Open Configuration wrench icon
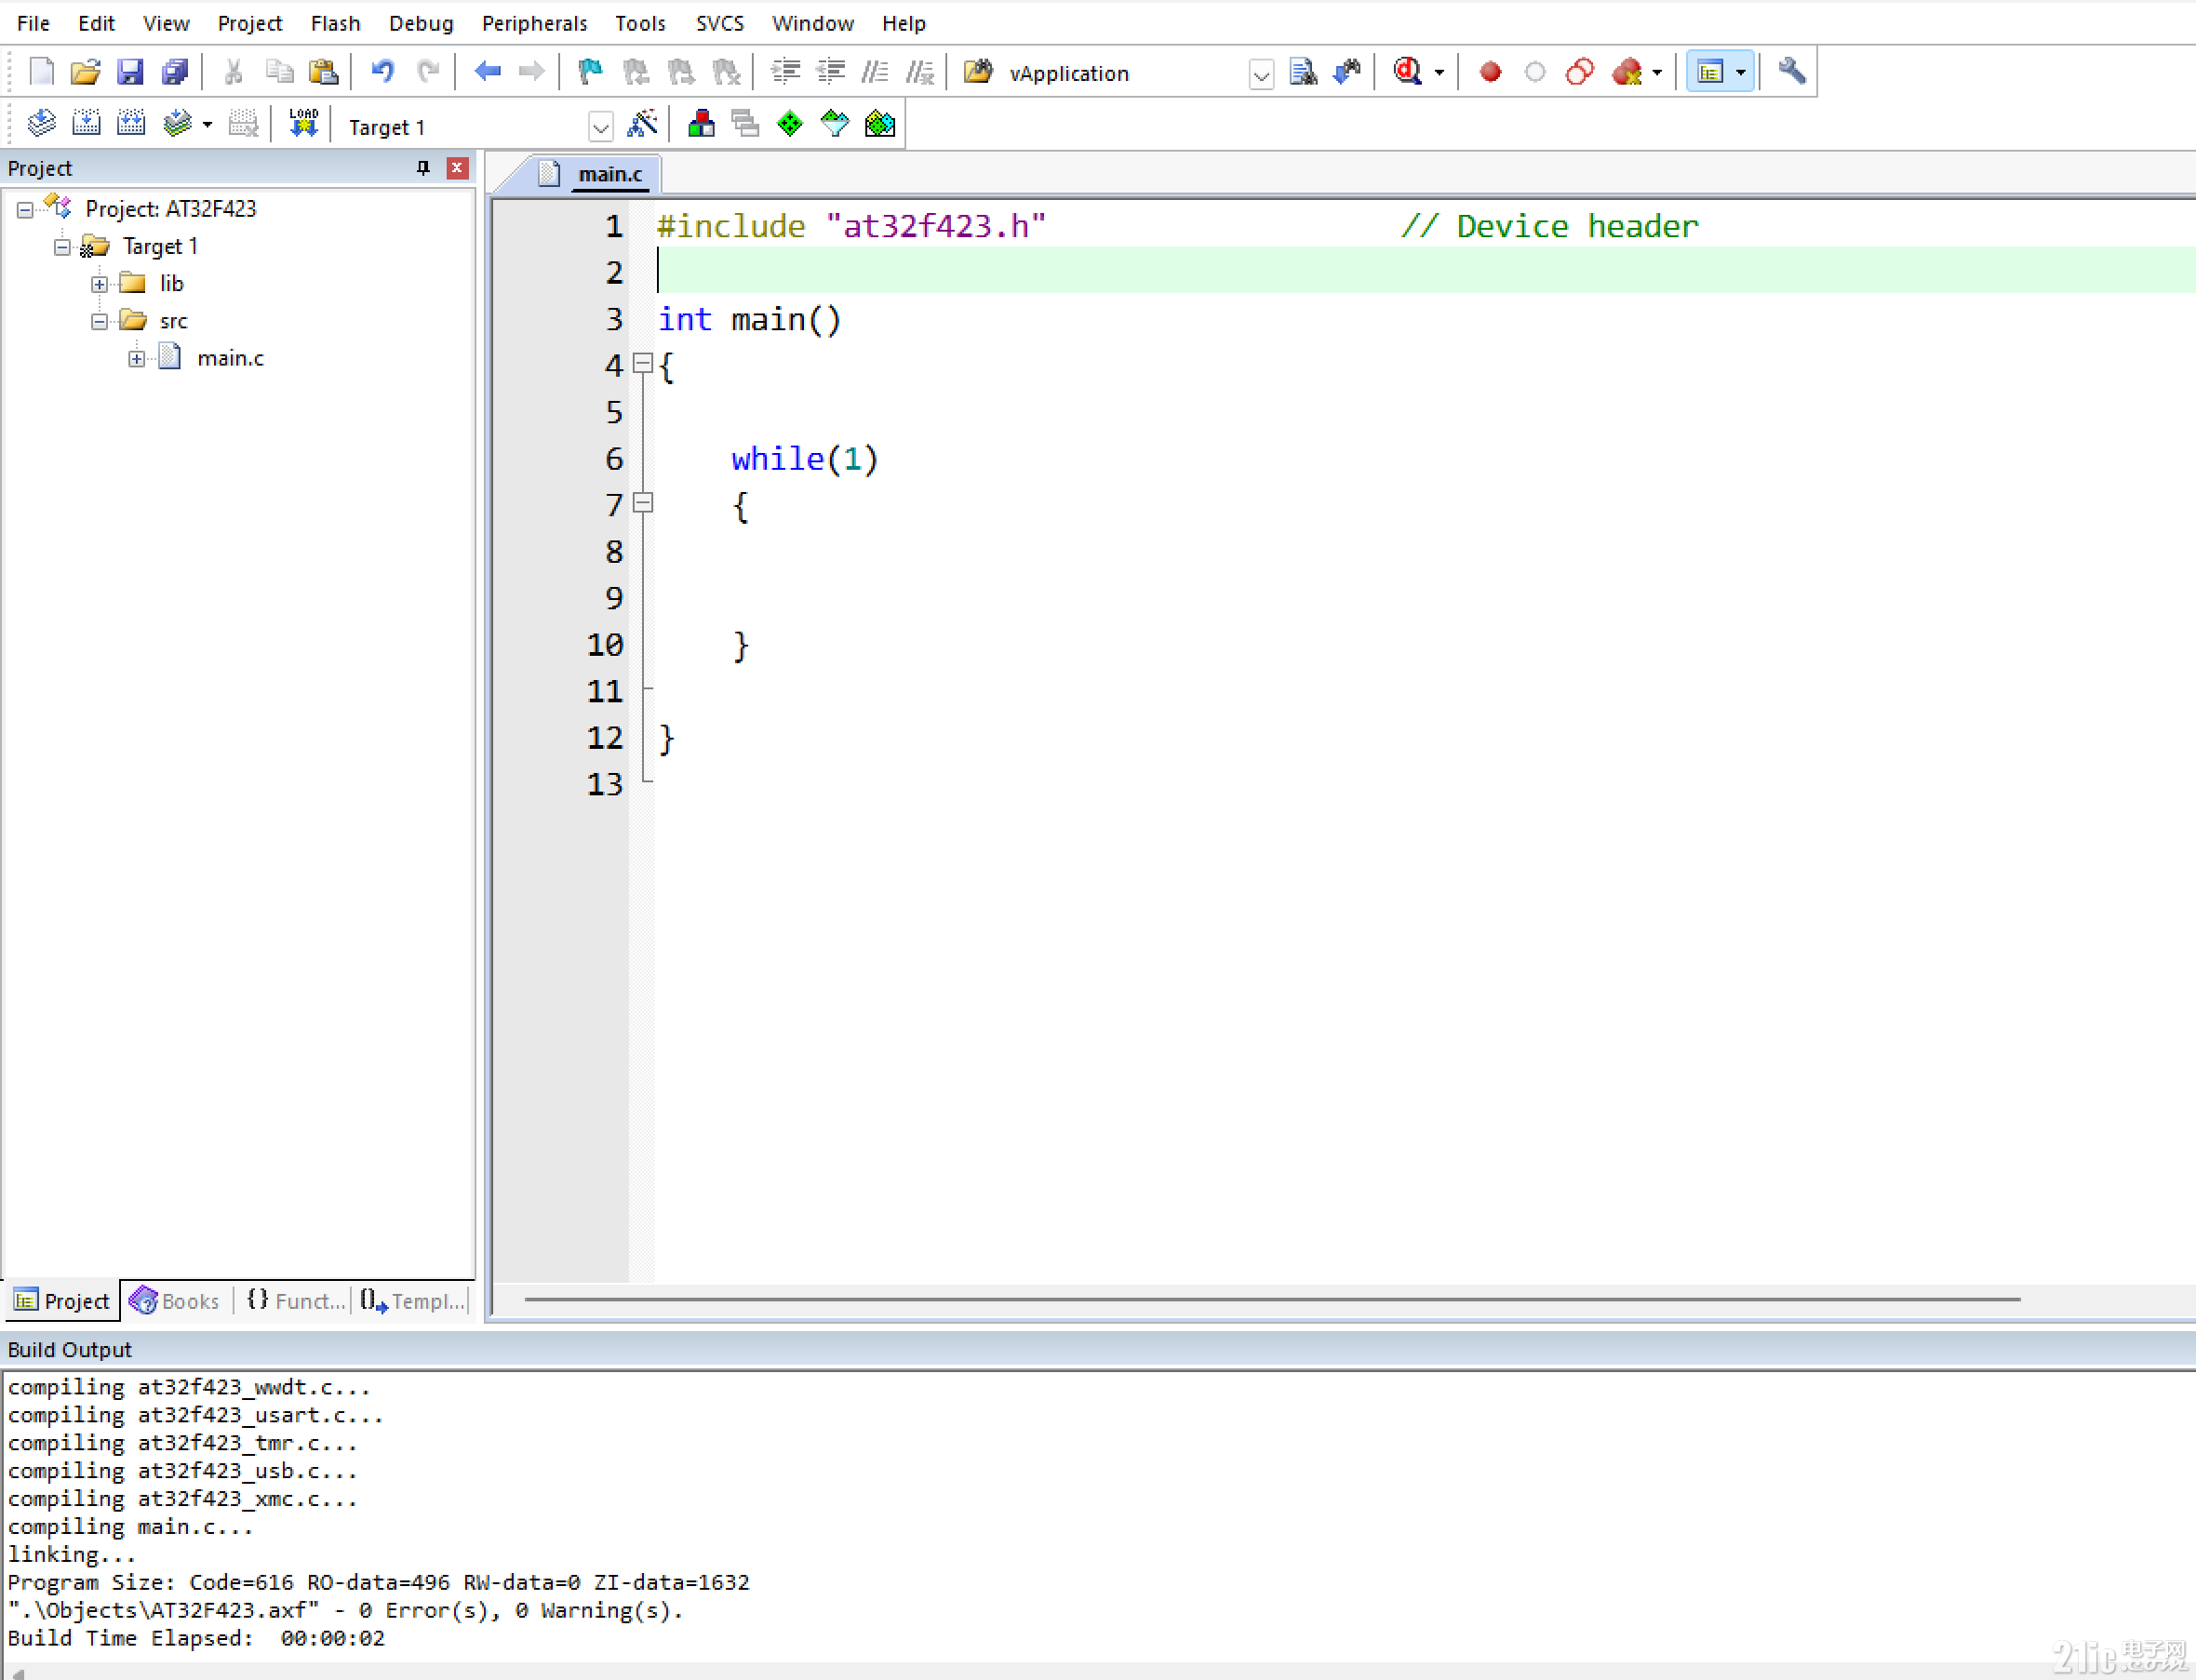2196x1680 pixels. (x=1791, y=72)
